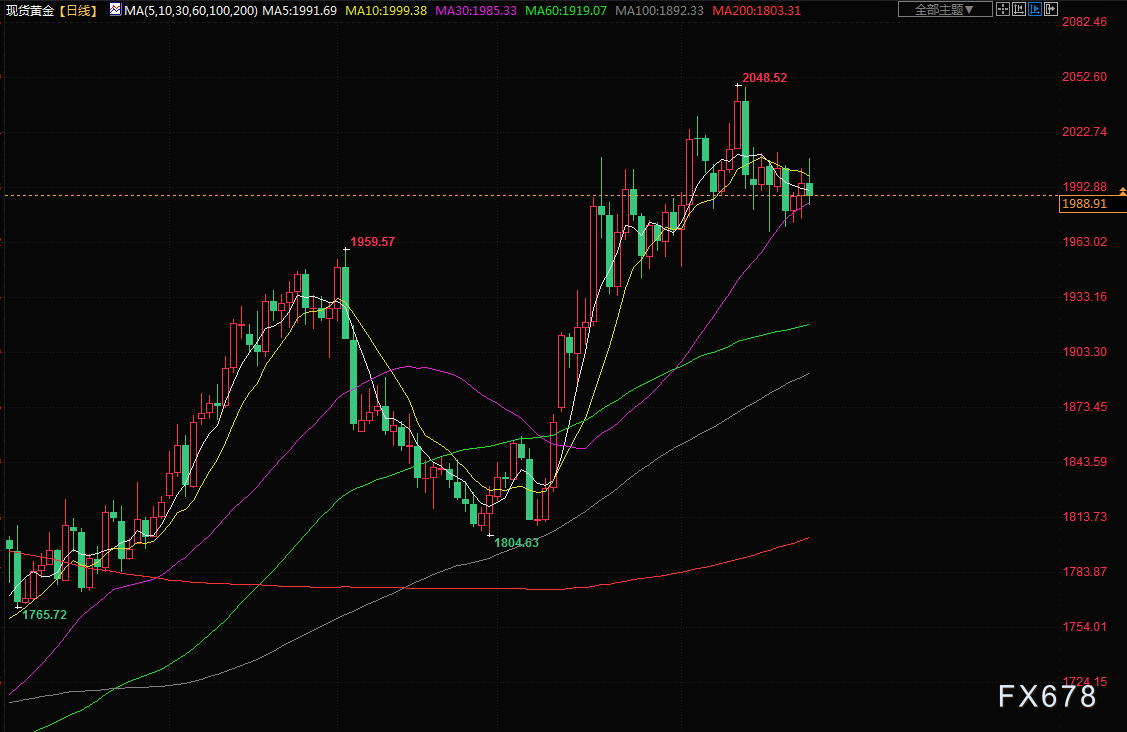The width and height of the screenshot is (1127, 732).
Task: Click the MA indicator icon beside 现货黄金
Action: point(115,9)
